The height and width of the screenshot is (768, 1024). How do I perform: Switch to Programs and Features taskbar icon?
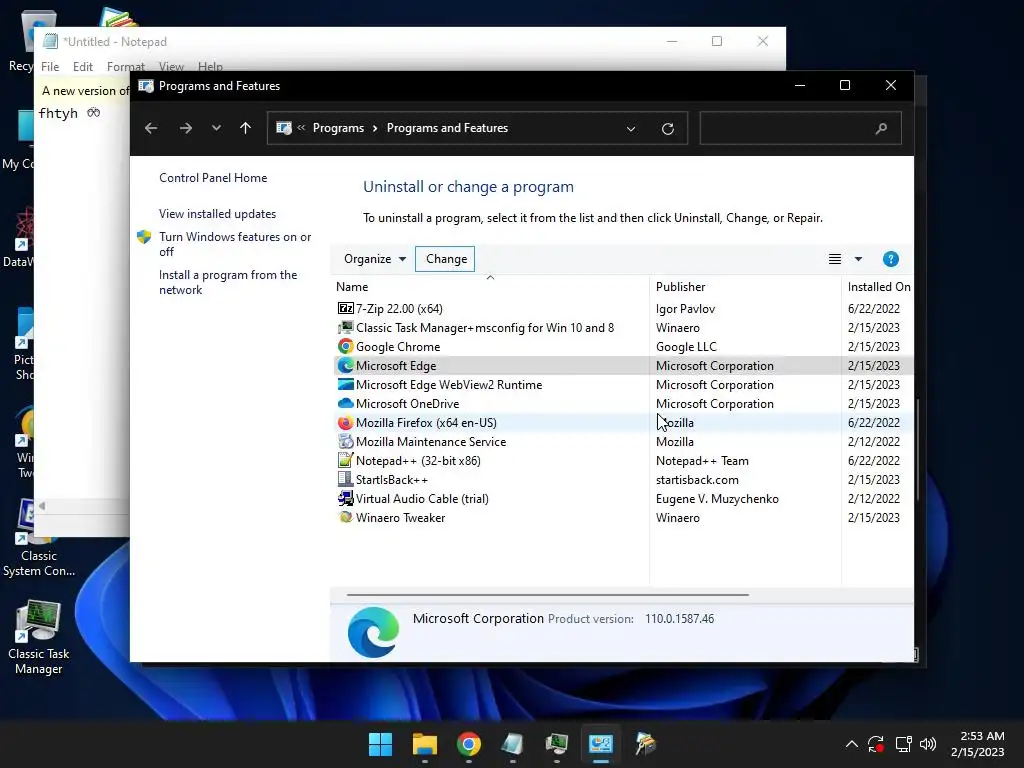point(601,744)
